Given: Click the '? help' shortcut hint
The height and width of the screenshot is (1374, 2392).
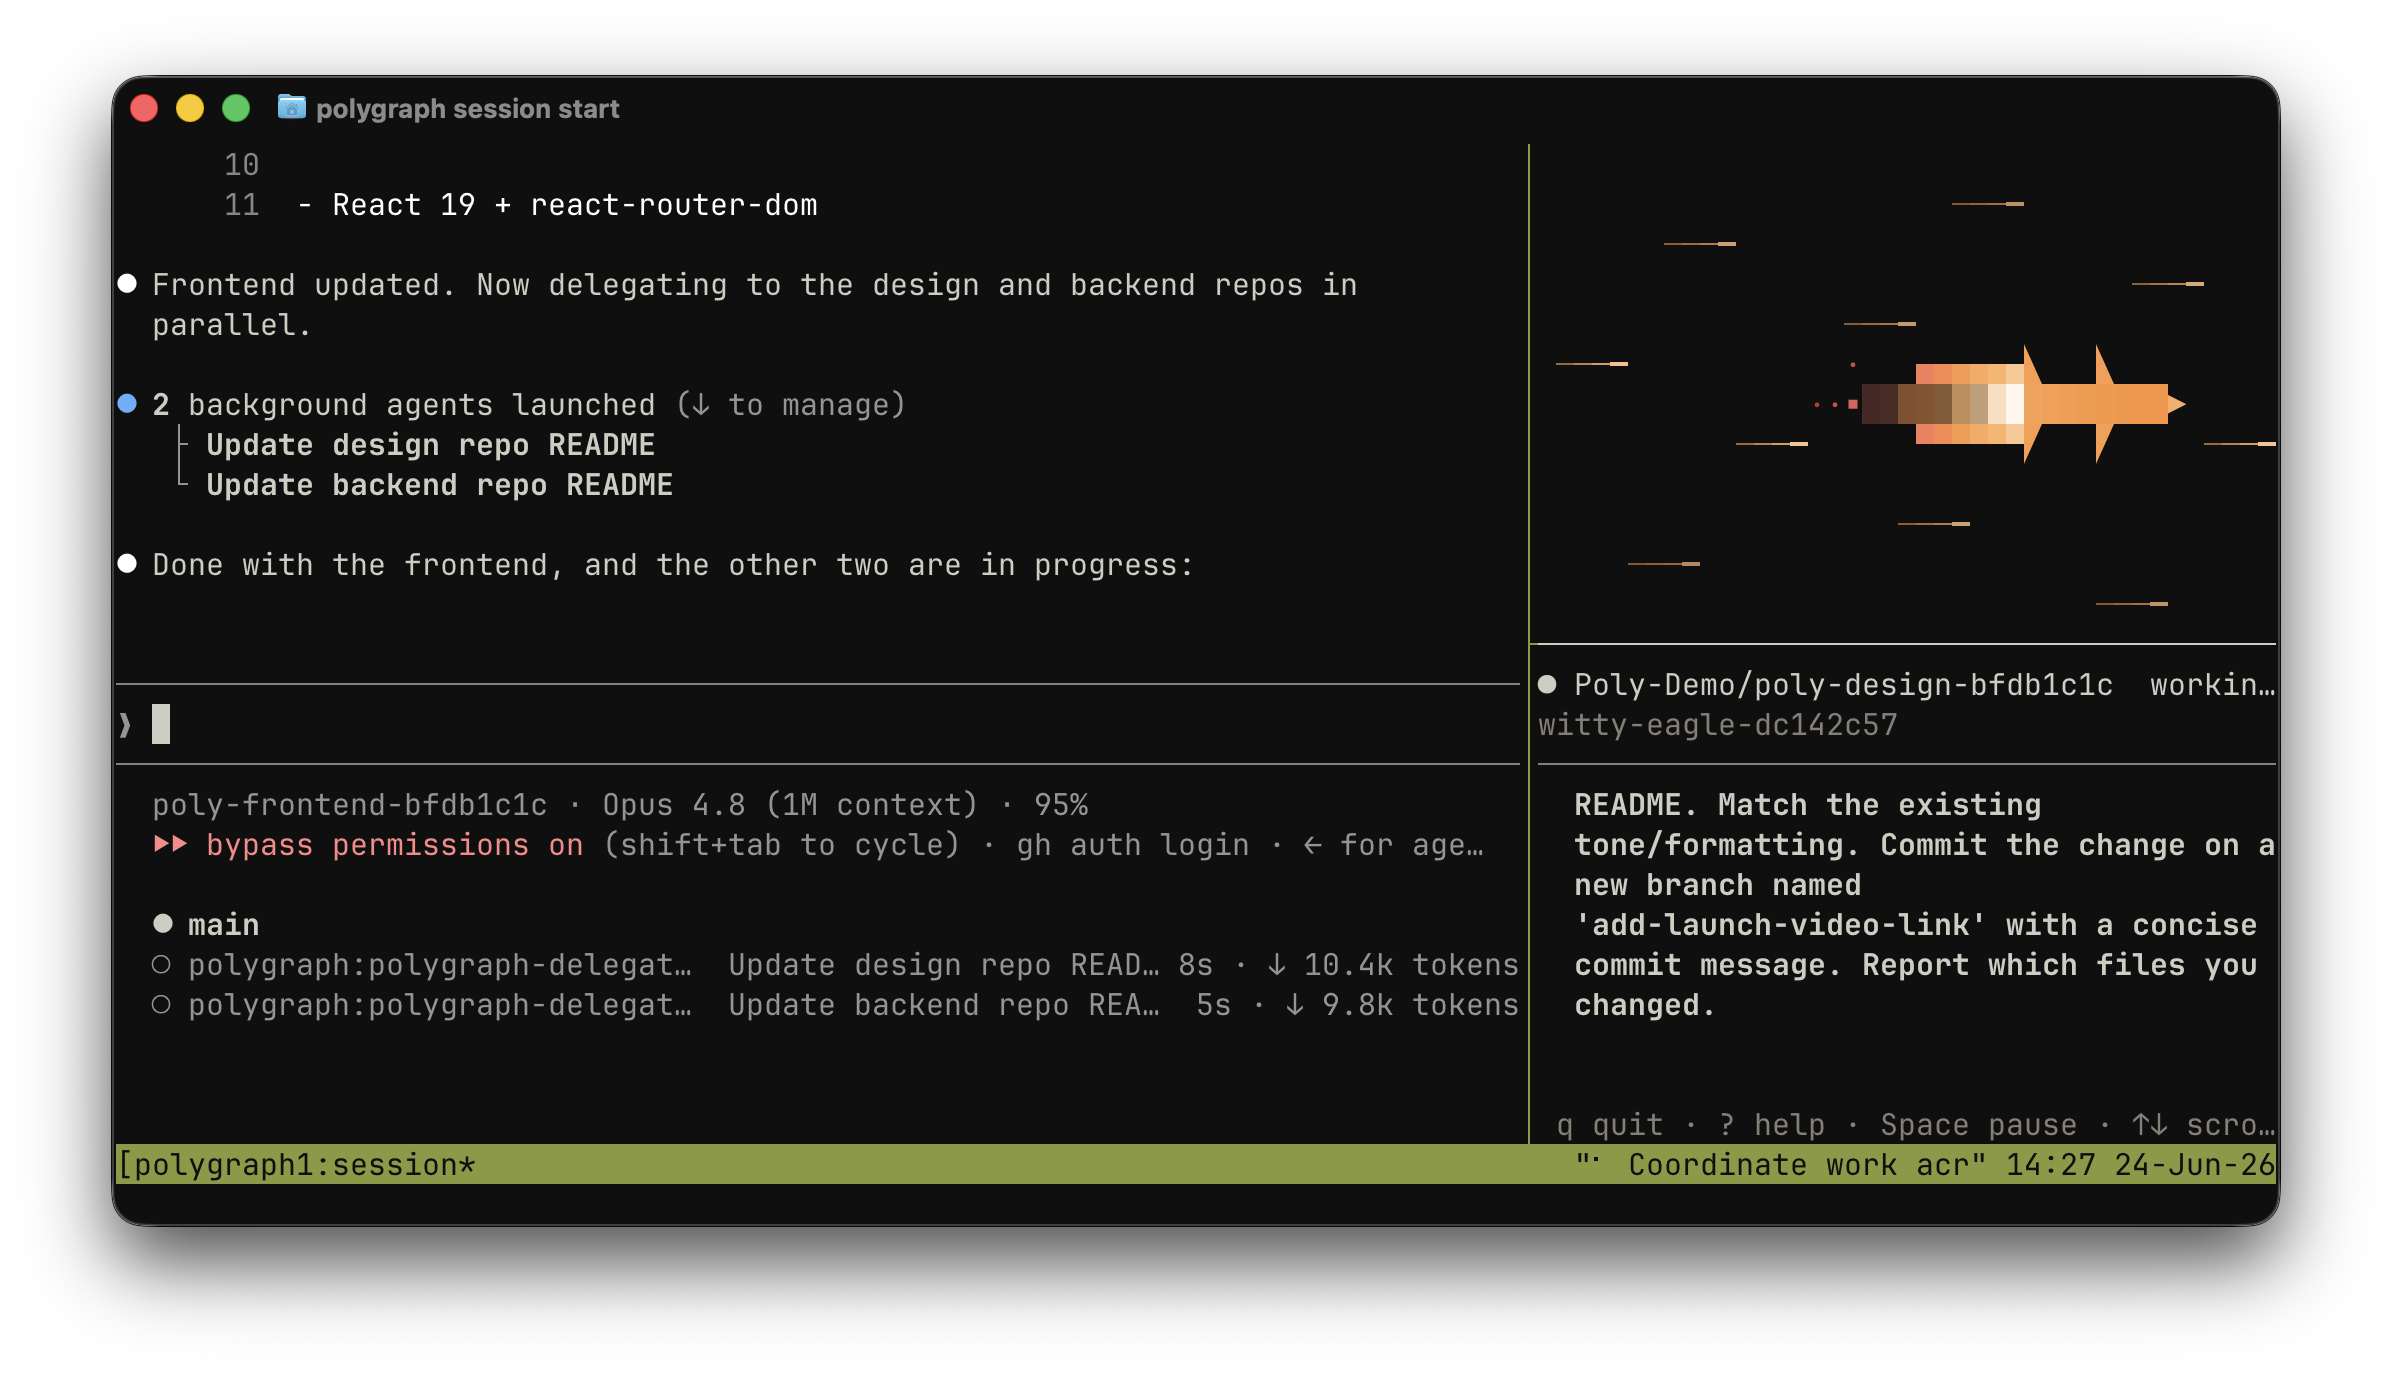Looking at the screenshot, I should [1772, 1125].
